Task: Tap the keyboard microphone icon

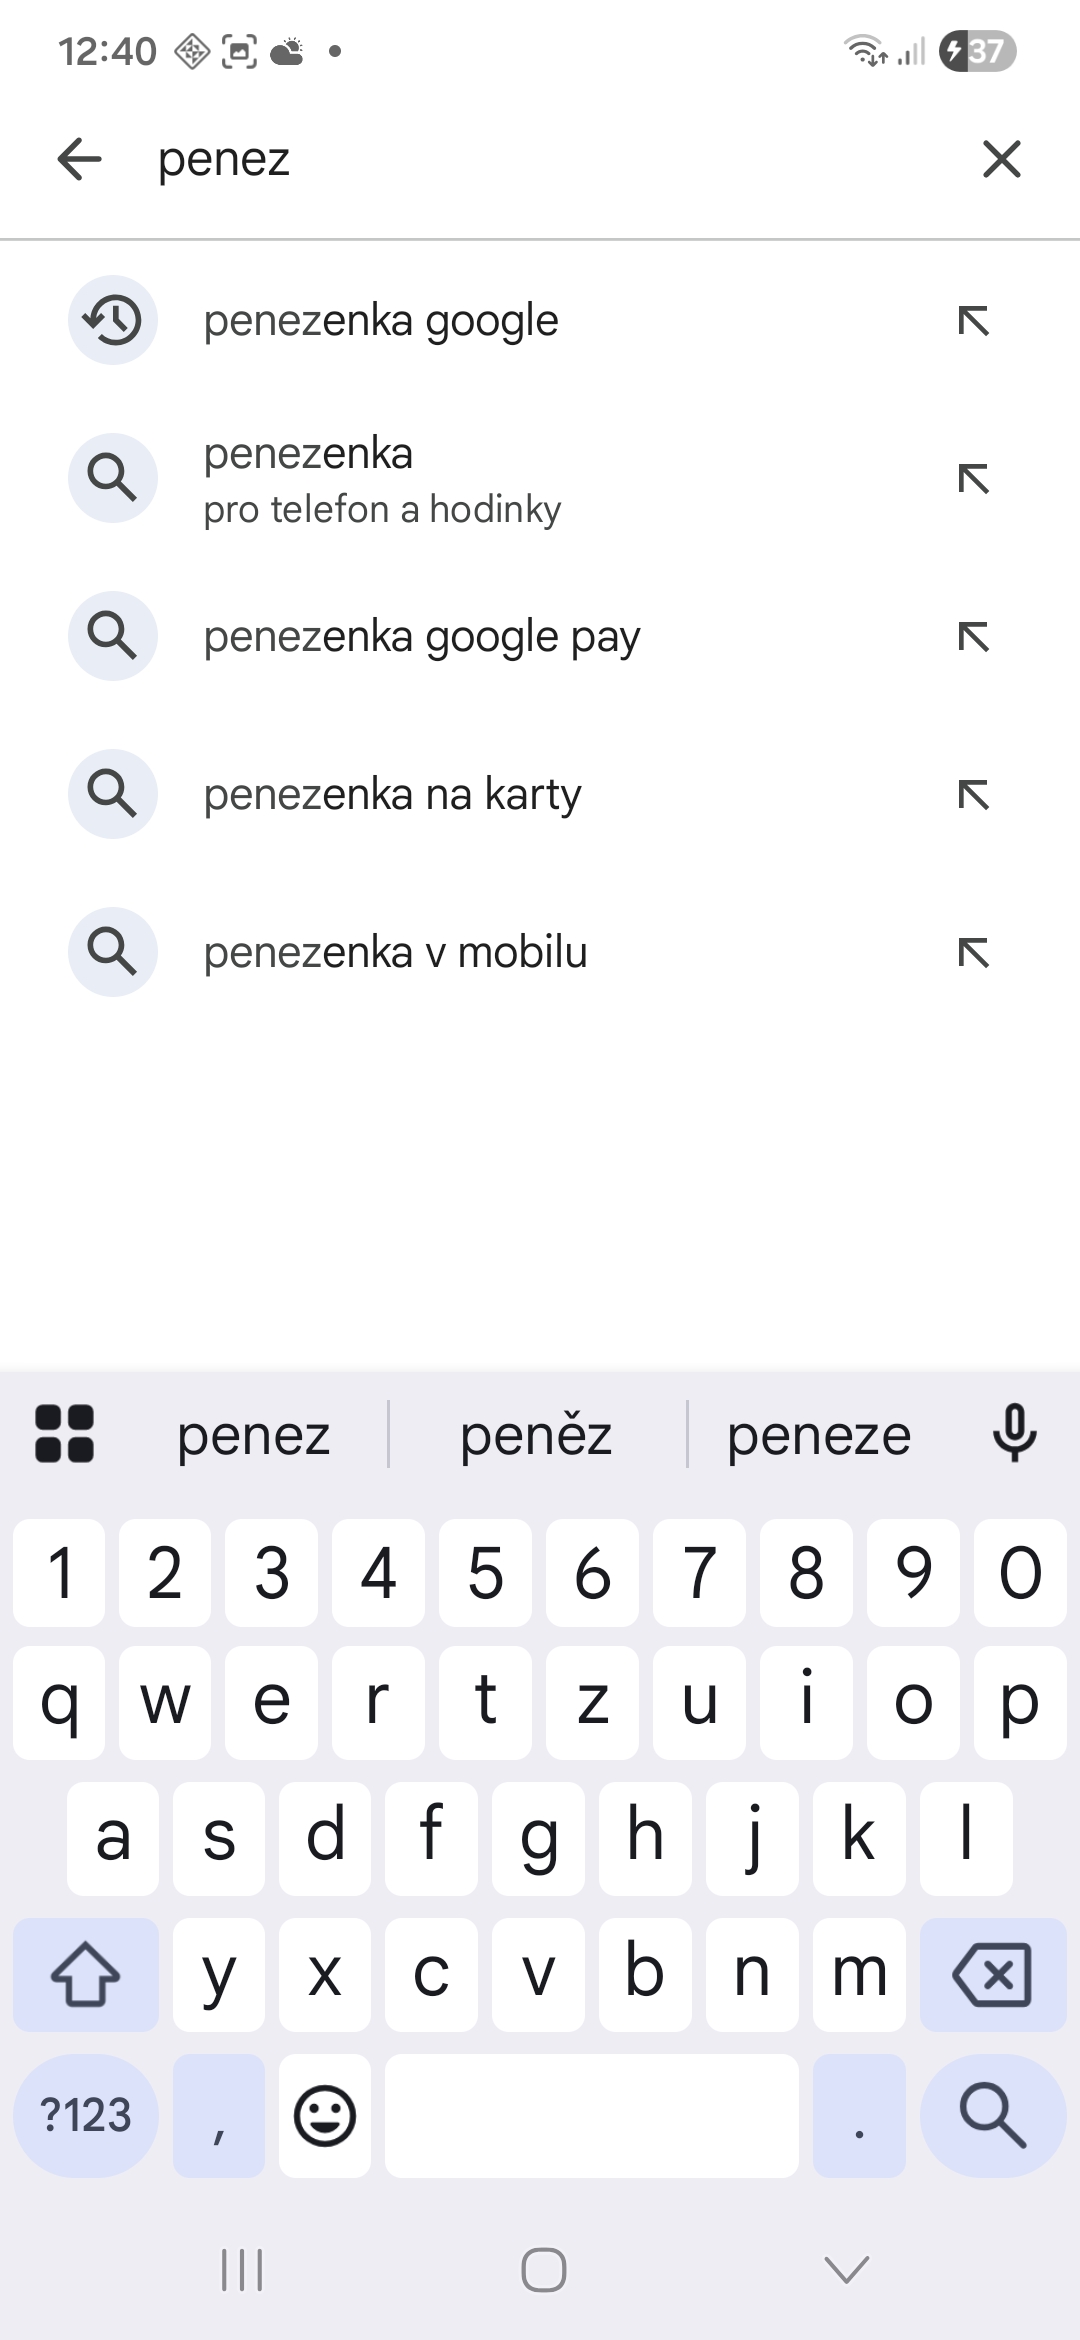Action: tap(1014, 1433)
